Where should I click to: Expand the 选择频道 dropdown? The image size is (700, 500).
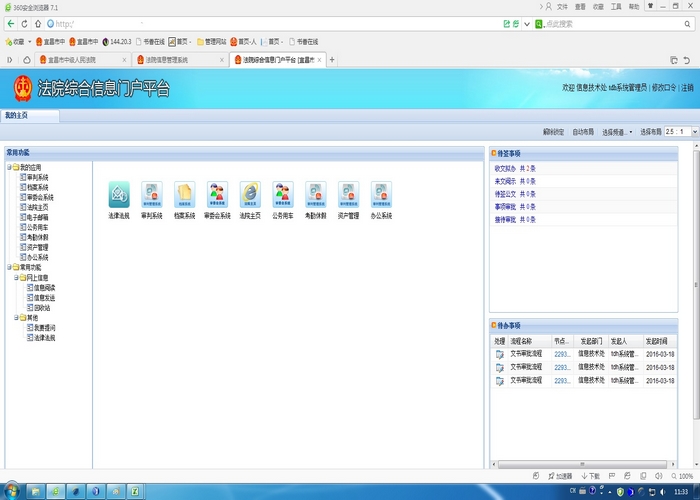[x=617, y=132]
